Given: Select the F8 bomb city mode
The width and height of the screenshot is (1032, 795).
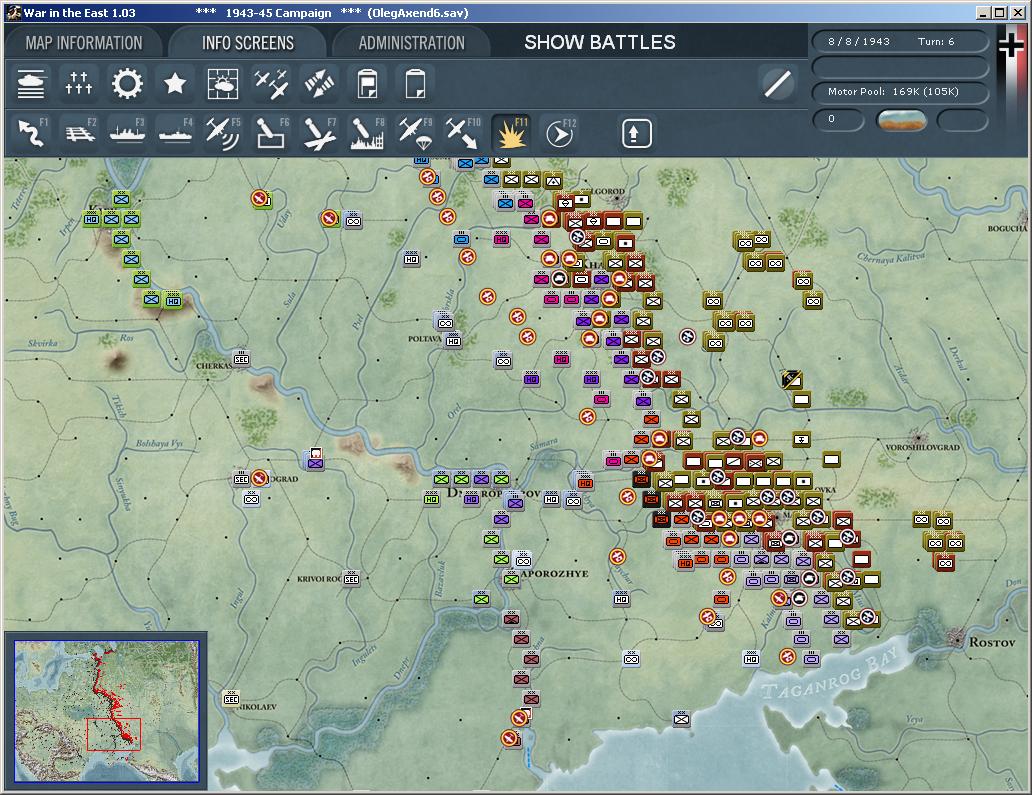Looking at the screenshot, I should click(368, 132).
